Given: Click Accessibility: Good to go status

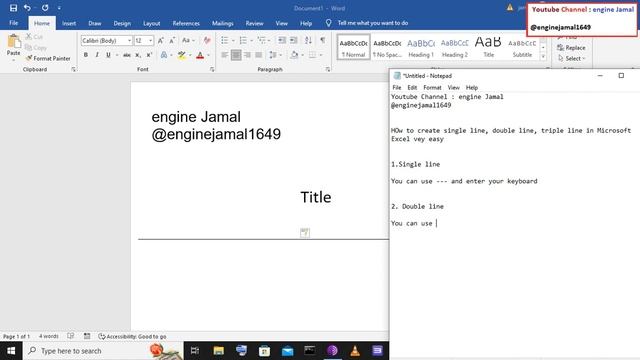Looking at the screenshot, I should [x=132, y=336].
